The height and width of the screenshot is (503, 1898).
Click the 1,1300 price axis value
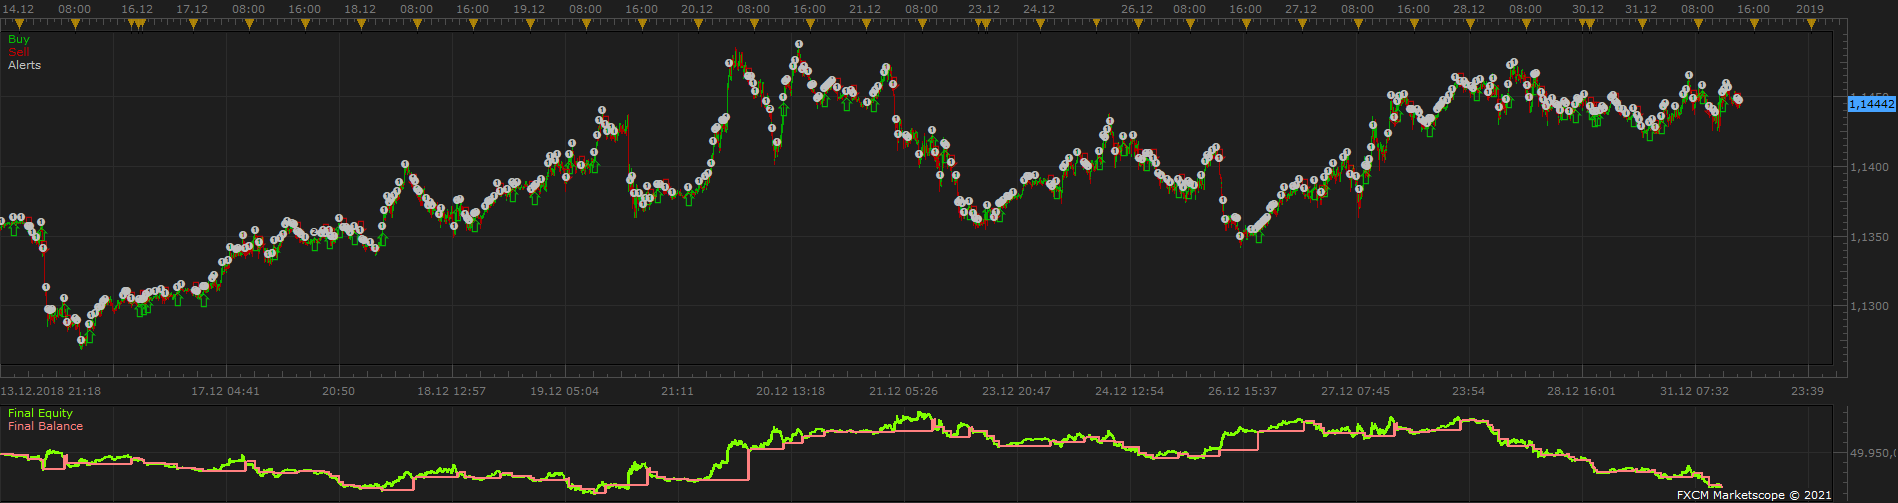(1868, 307)
